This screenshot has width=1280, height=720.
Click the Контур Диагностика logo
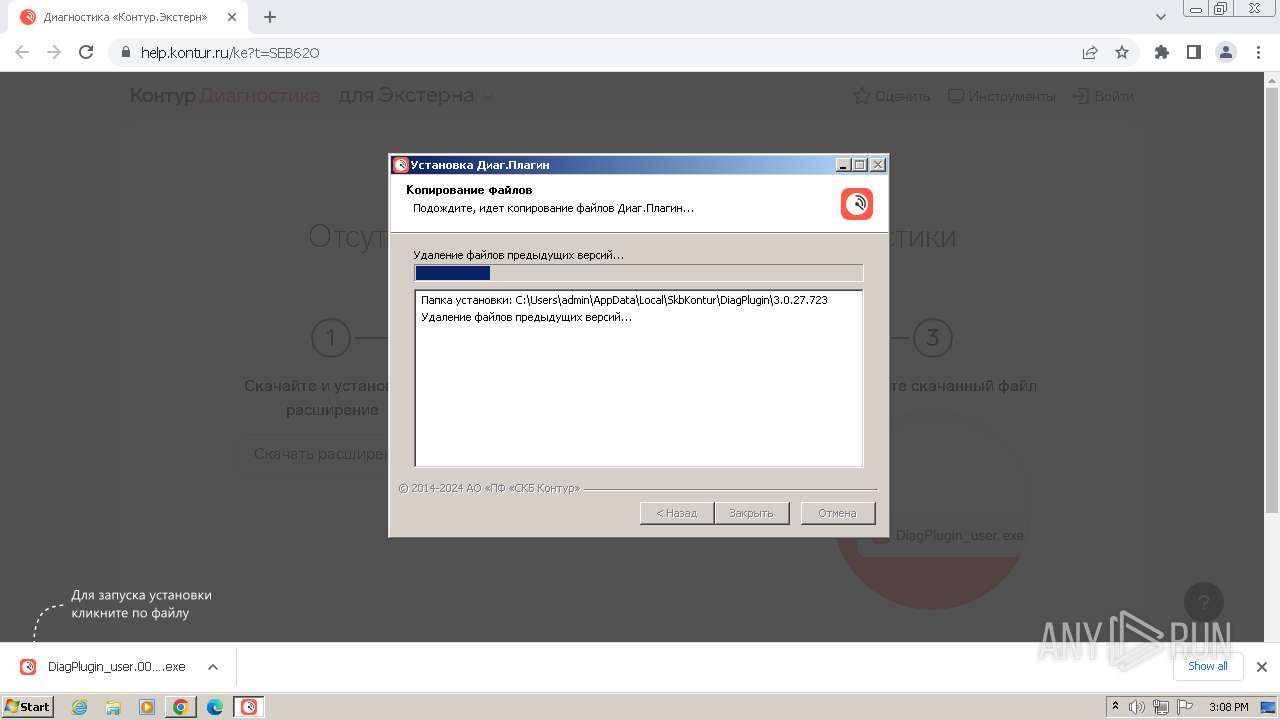[225, 96]
